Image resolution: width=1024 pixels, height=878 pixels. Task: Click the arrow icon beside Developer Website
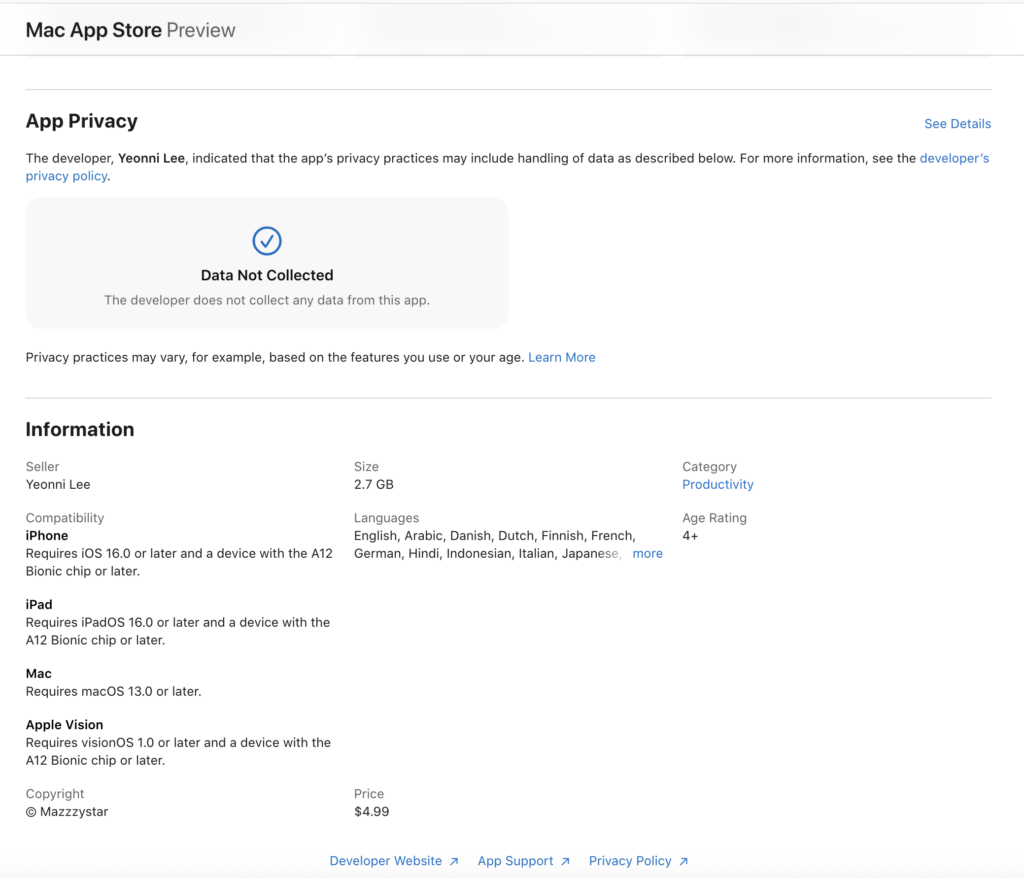(454, 861)
